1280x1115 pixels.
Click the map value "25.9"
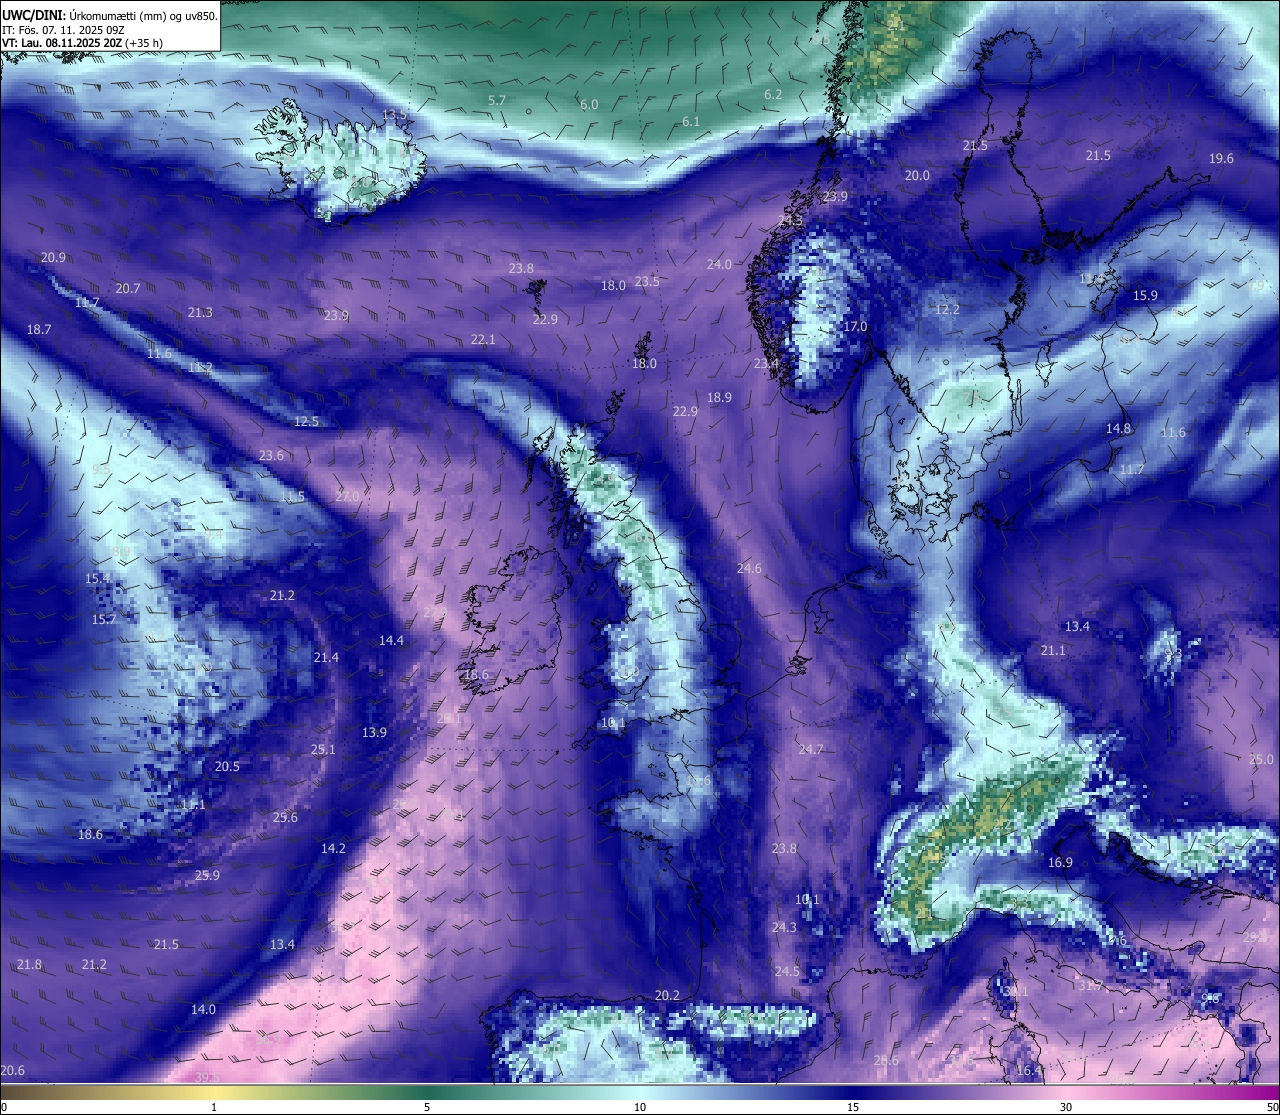[207, 875]
